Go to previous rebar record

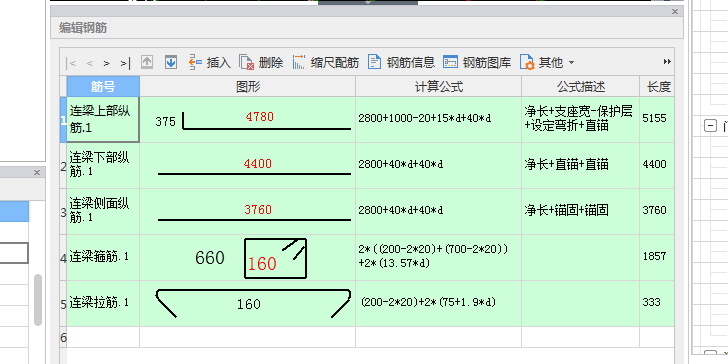coord(90,63)
